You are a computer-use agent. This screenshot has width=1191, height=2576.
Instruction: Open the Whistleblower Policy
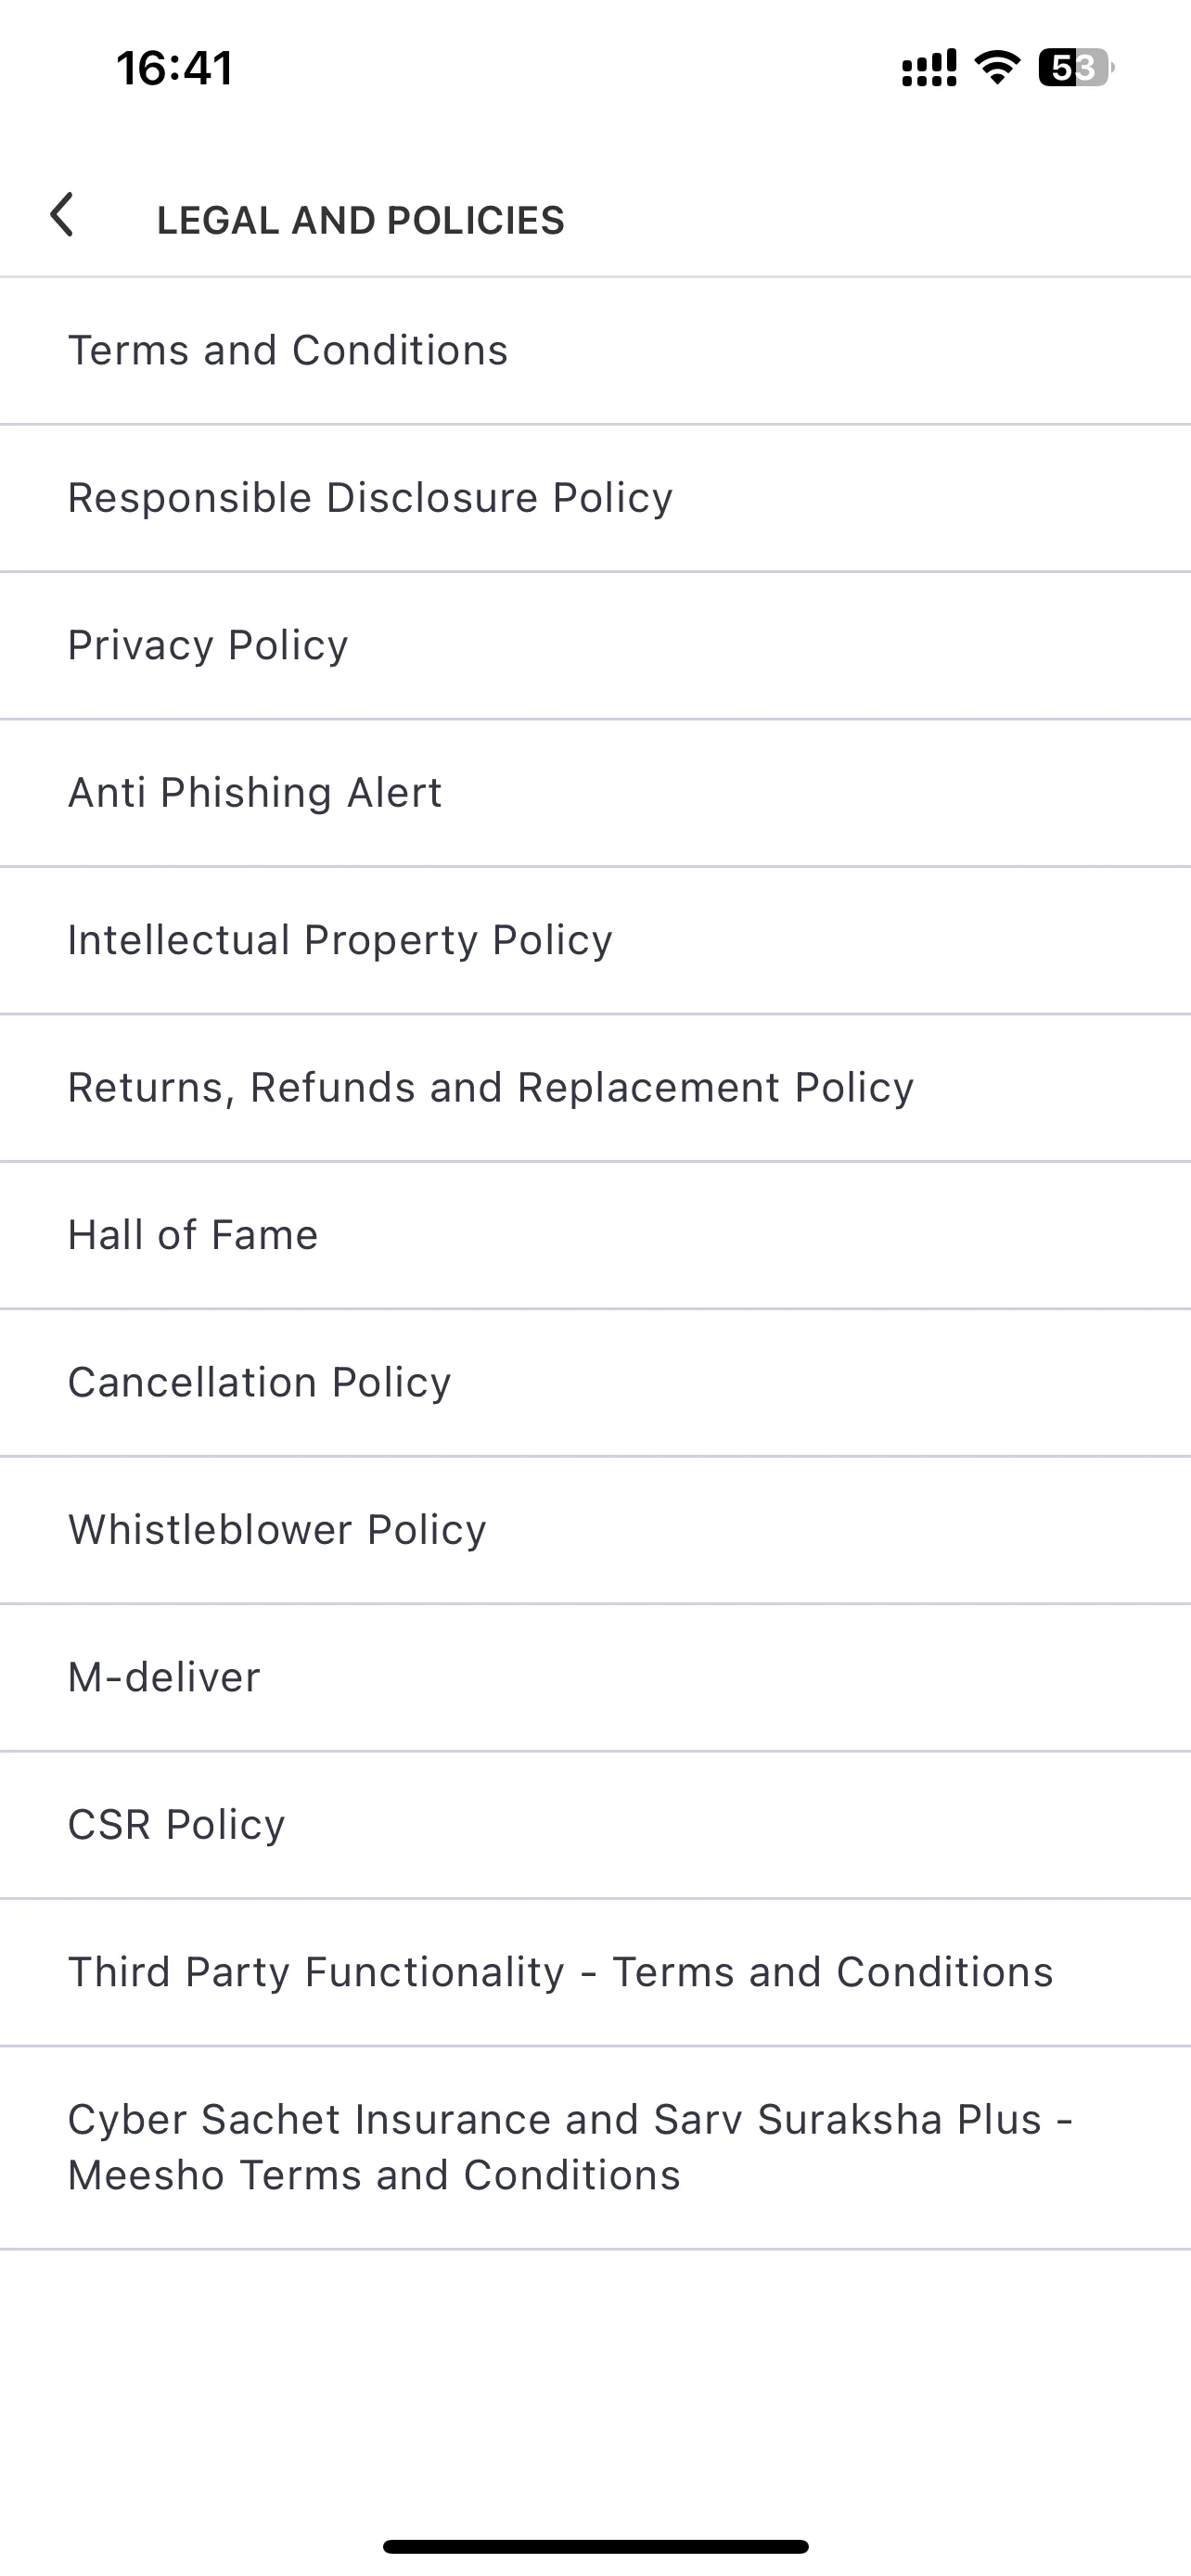tap(595, 1530)
